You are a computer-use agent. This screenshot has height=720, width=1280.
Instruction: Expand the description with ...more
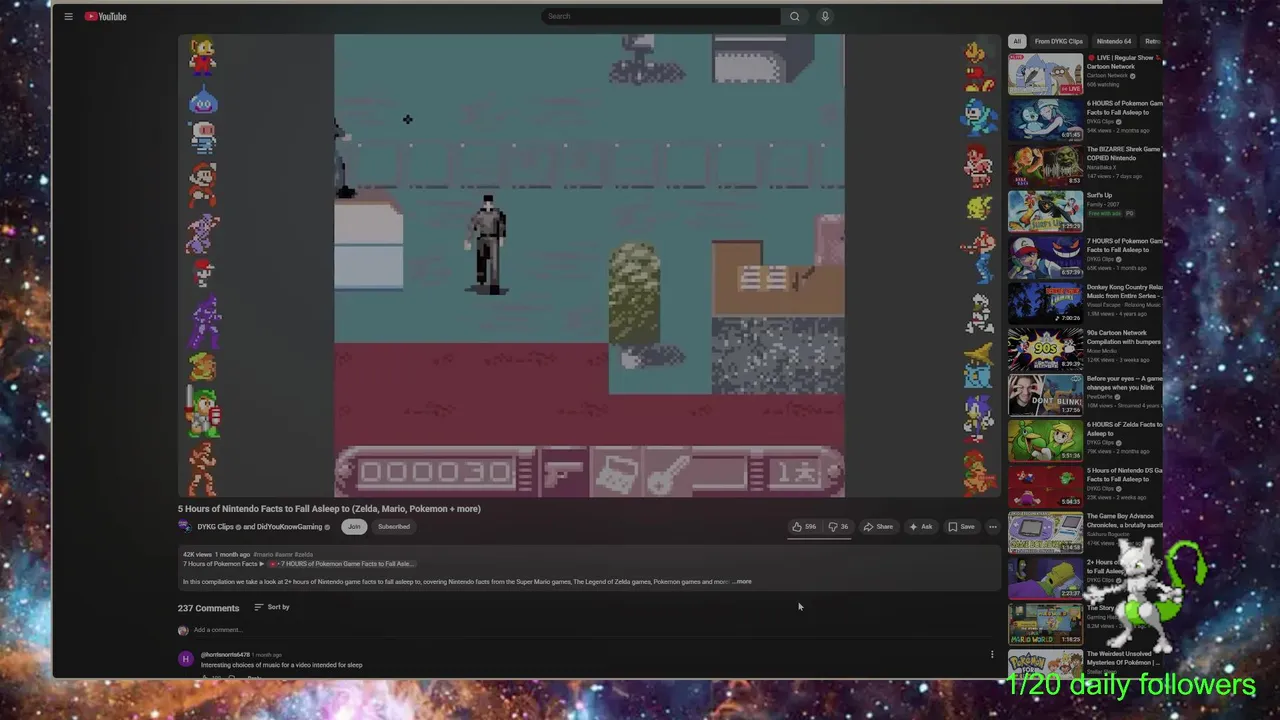742,582
